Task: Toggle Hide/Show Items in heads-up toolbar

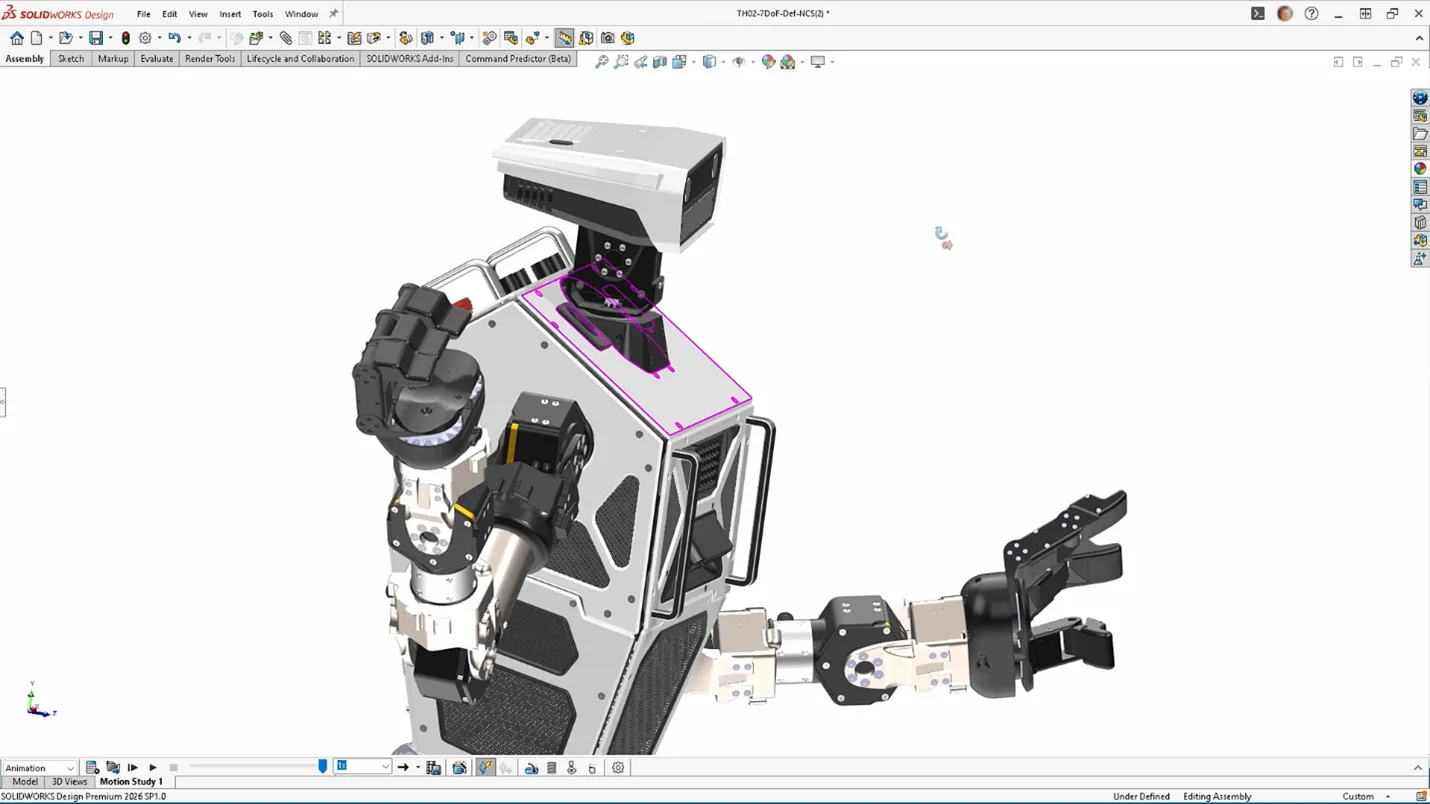Action: pyautogui.click(x=738, y=61)
